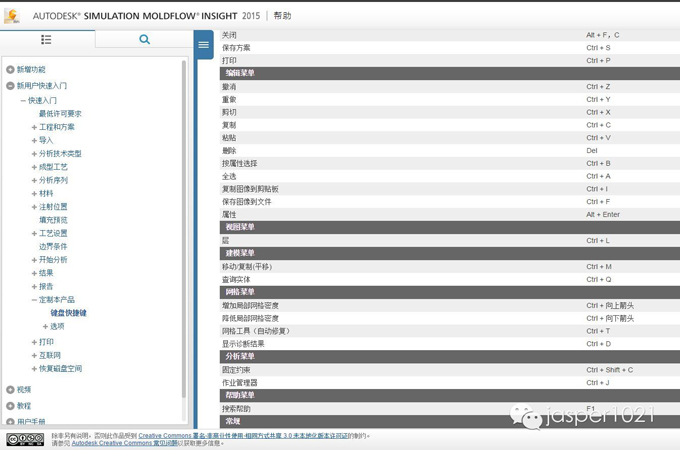Open the 打印 topic in navigation tree
The height and width of the screenshot is (450, 680).
pyautogui.click(x=46, y=342)
